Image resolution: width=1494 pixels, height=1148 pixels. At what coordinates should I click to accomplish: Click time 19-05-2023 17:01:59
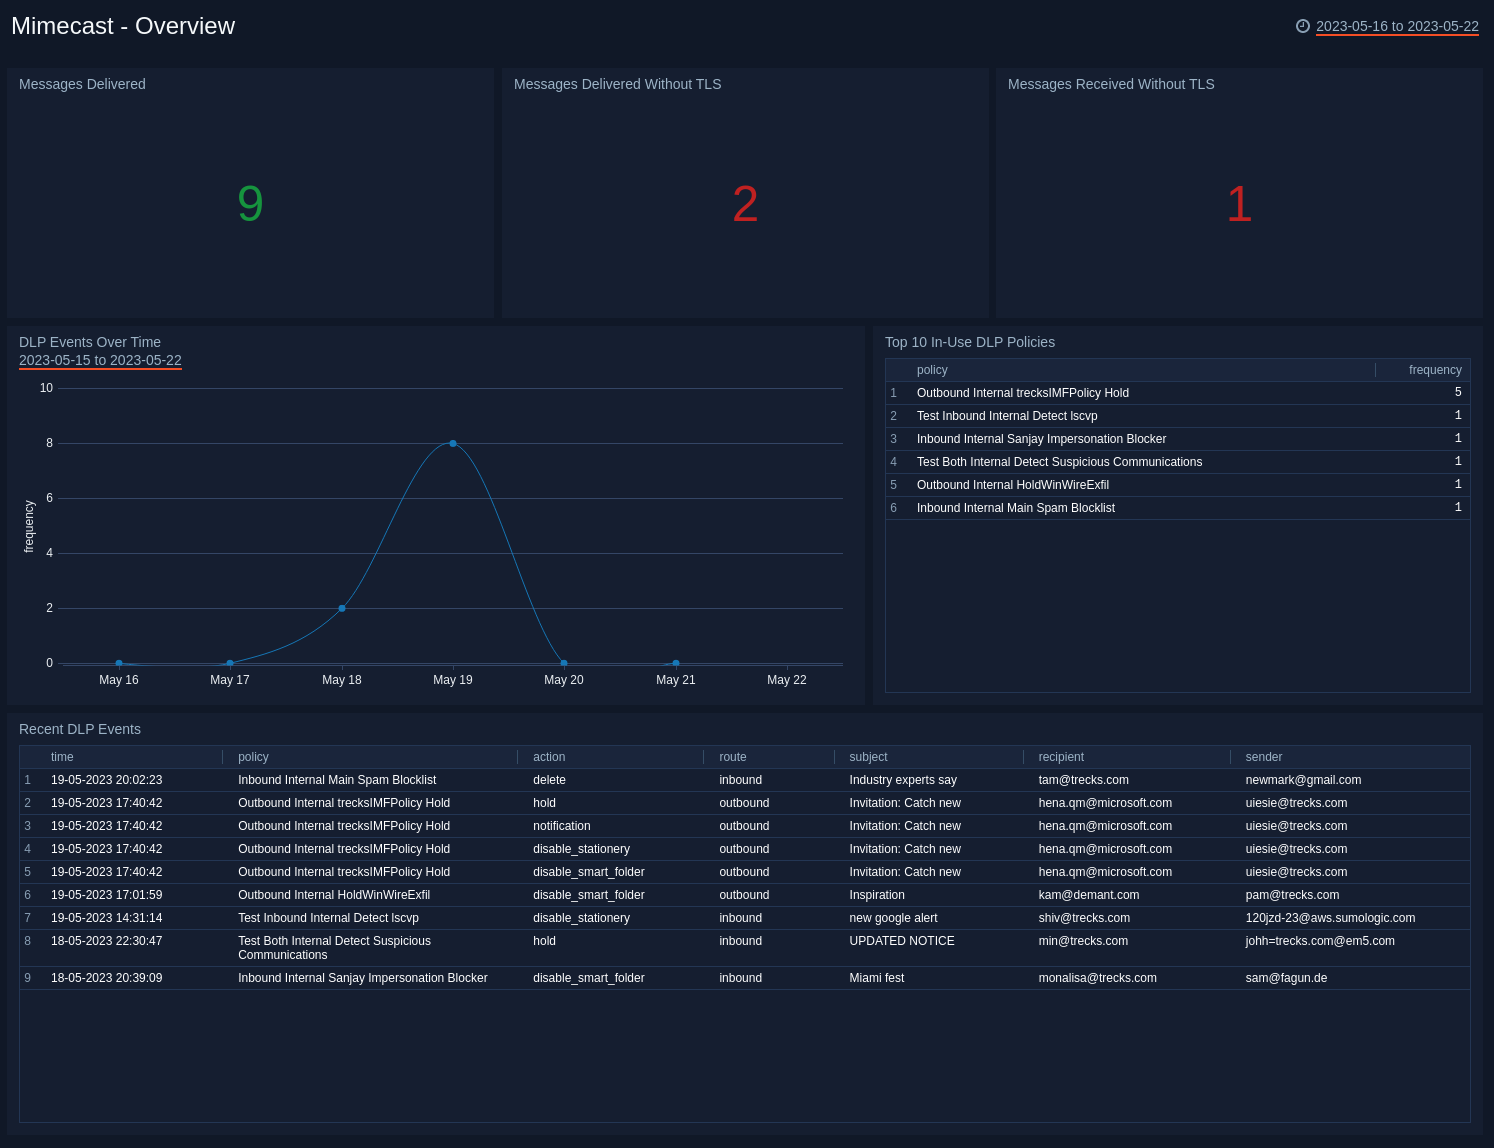coord(107,895)
